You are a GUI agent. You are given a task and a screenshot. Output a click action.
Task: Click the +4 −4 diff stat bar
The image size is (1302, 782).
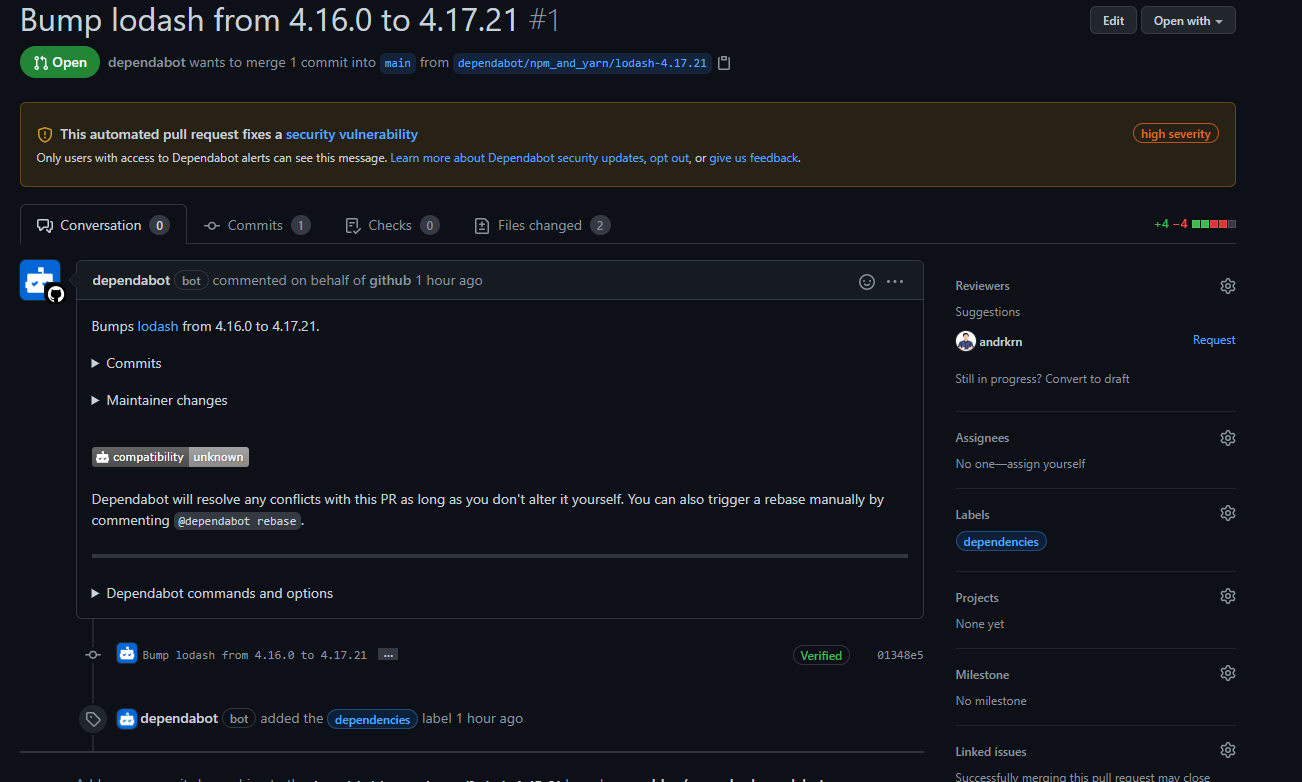tap(1196, 224)
